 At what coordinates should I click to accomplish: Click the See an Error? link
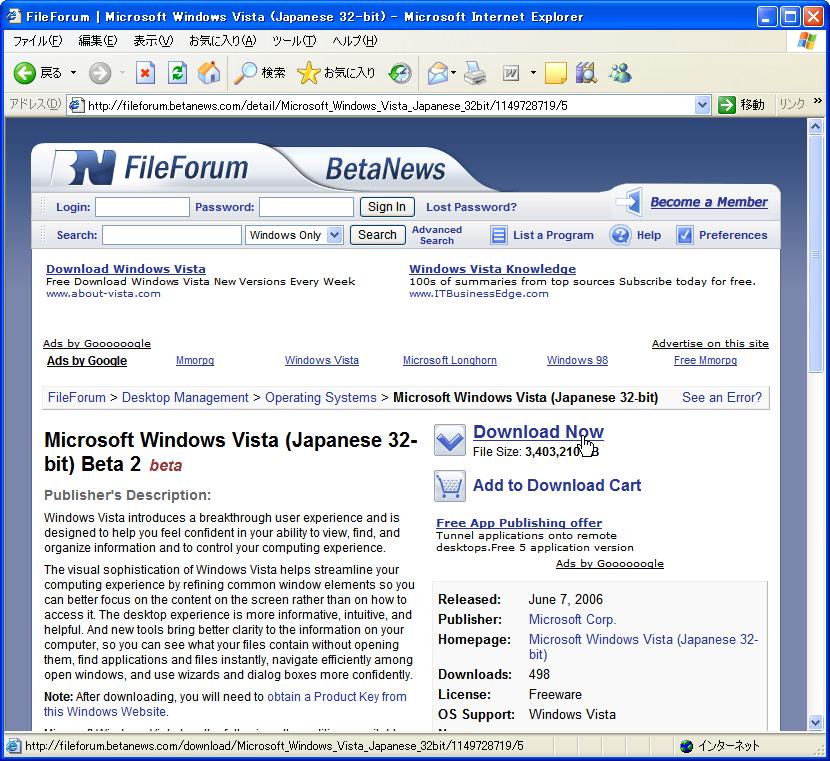(722, 397)
